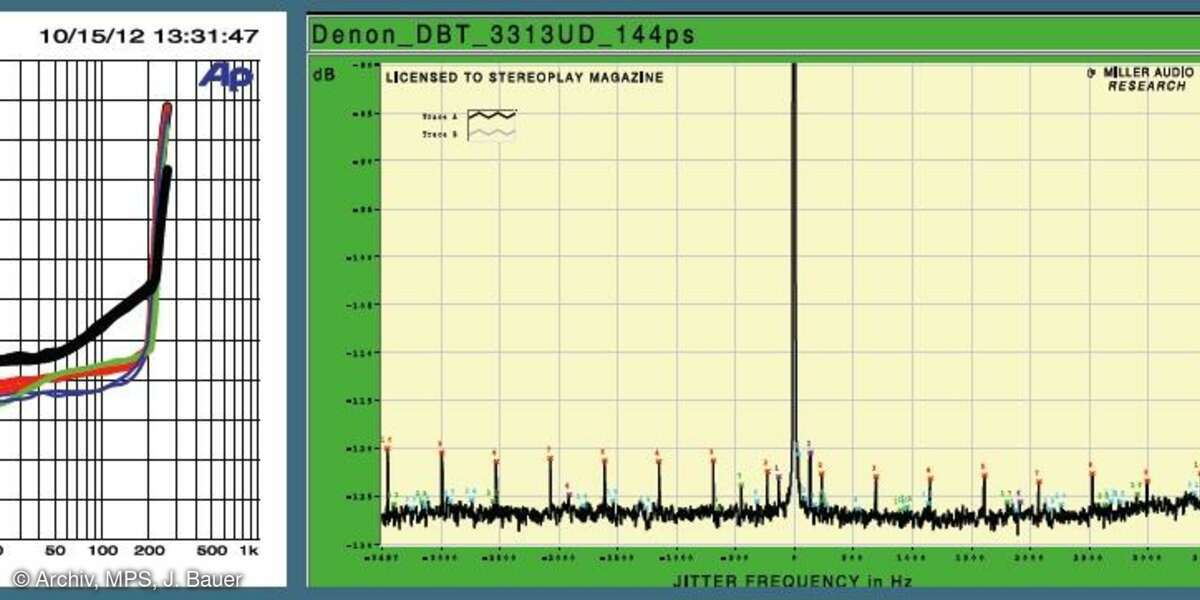Click the Miller Audio Research logo
1200x600 pixels.
pyautogui.click(x=1140, y=79)
